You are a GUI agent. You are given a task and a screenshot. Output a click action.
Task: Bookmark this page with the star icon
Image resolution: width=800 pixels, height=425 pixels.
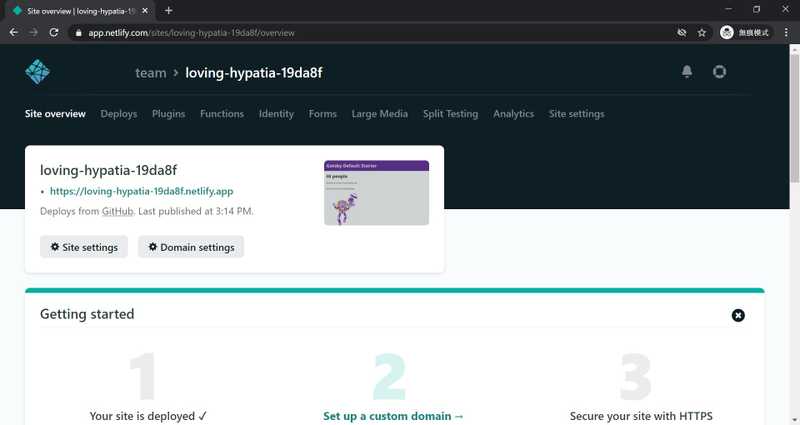pos(702,32)
